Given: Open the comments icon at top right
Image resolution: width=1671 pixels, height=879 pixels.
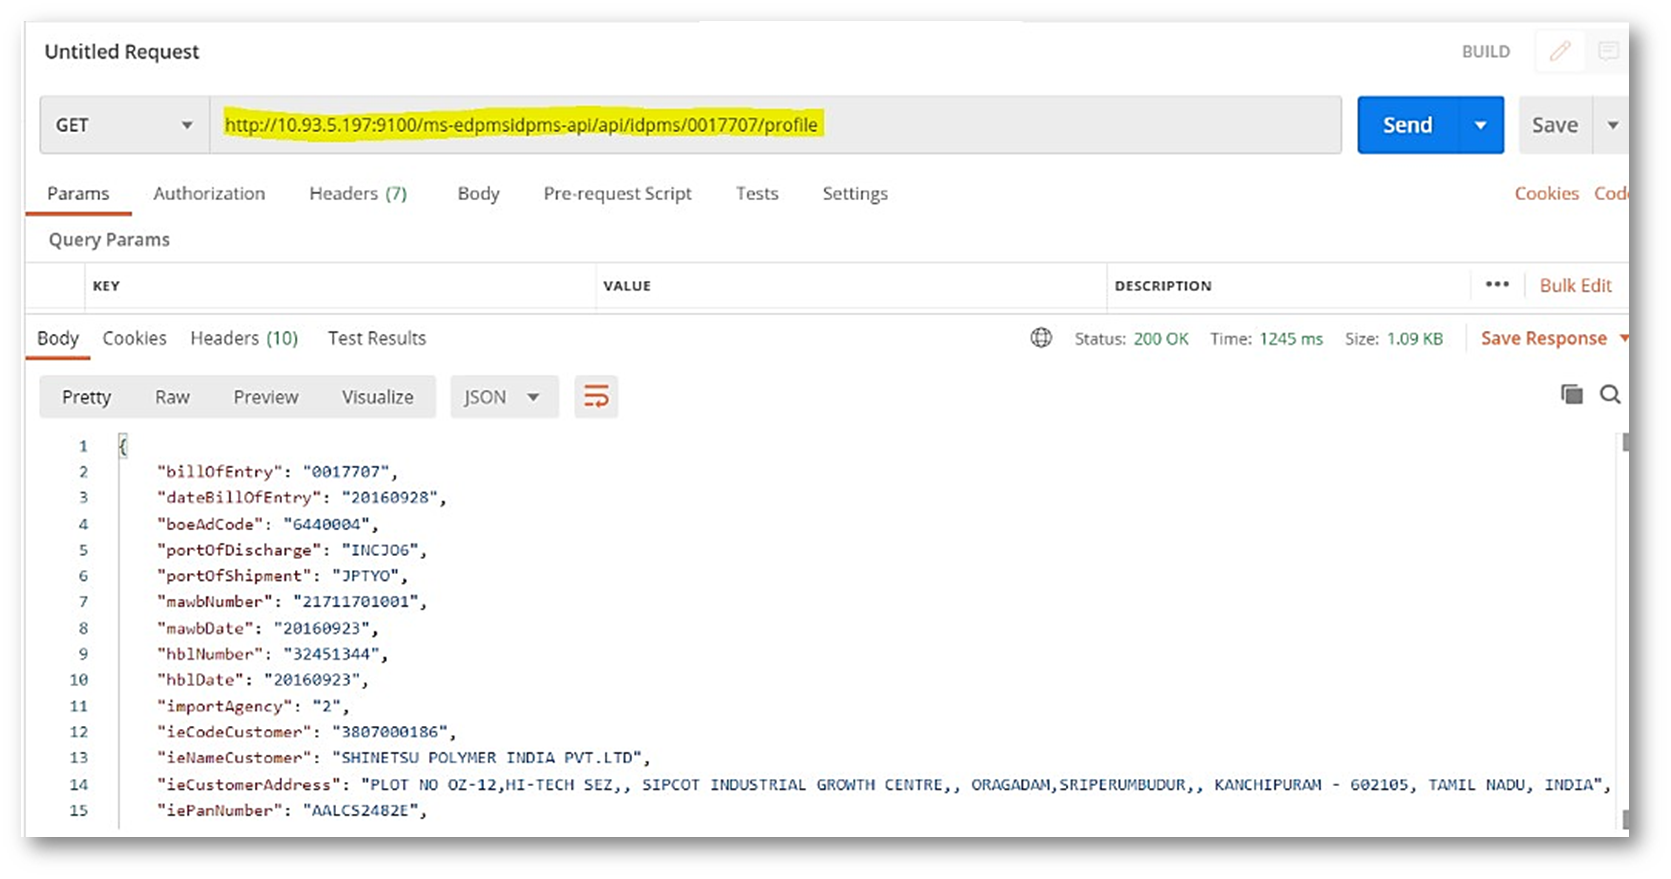Looking at the screenshot, I should 1607,51.
